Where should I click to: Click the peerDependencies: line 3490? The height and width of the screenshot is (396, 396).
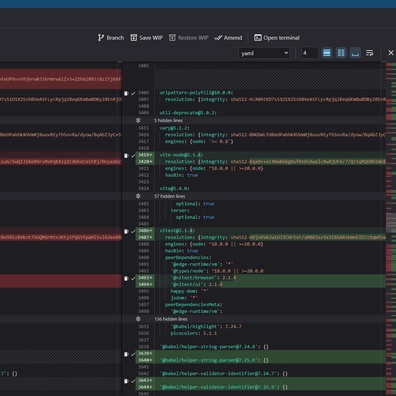click(x=188, y=257)
